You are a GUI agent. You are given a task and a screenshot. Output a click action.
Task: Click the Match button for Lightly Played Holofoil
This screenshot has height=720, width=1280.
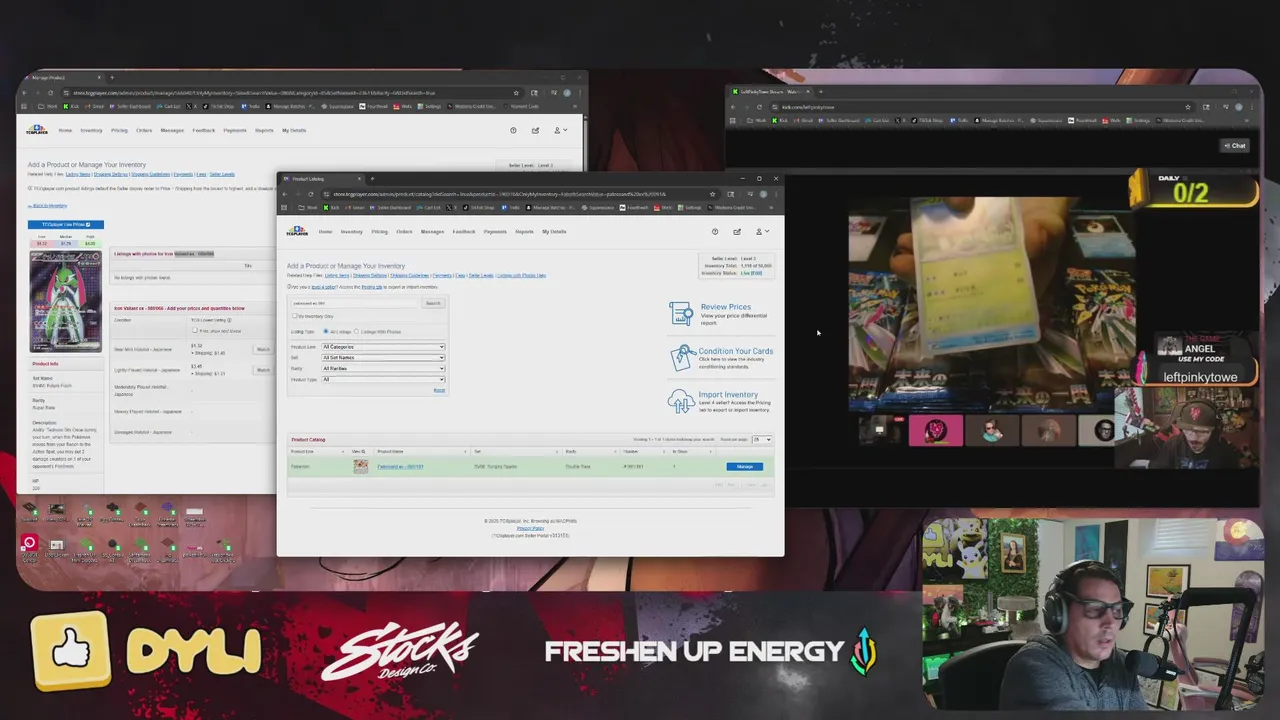click(263, 370)
